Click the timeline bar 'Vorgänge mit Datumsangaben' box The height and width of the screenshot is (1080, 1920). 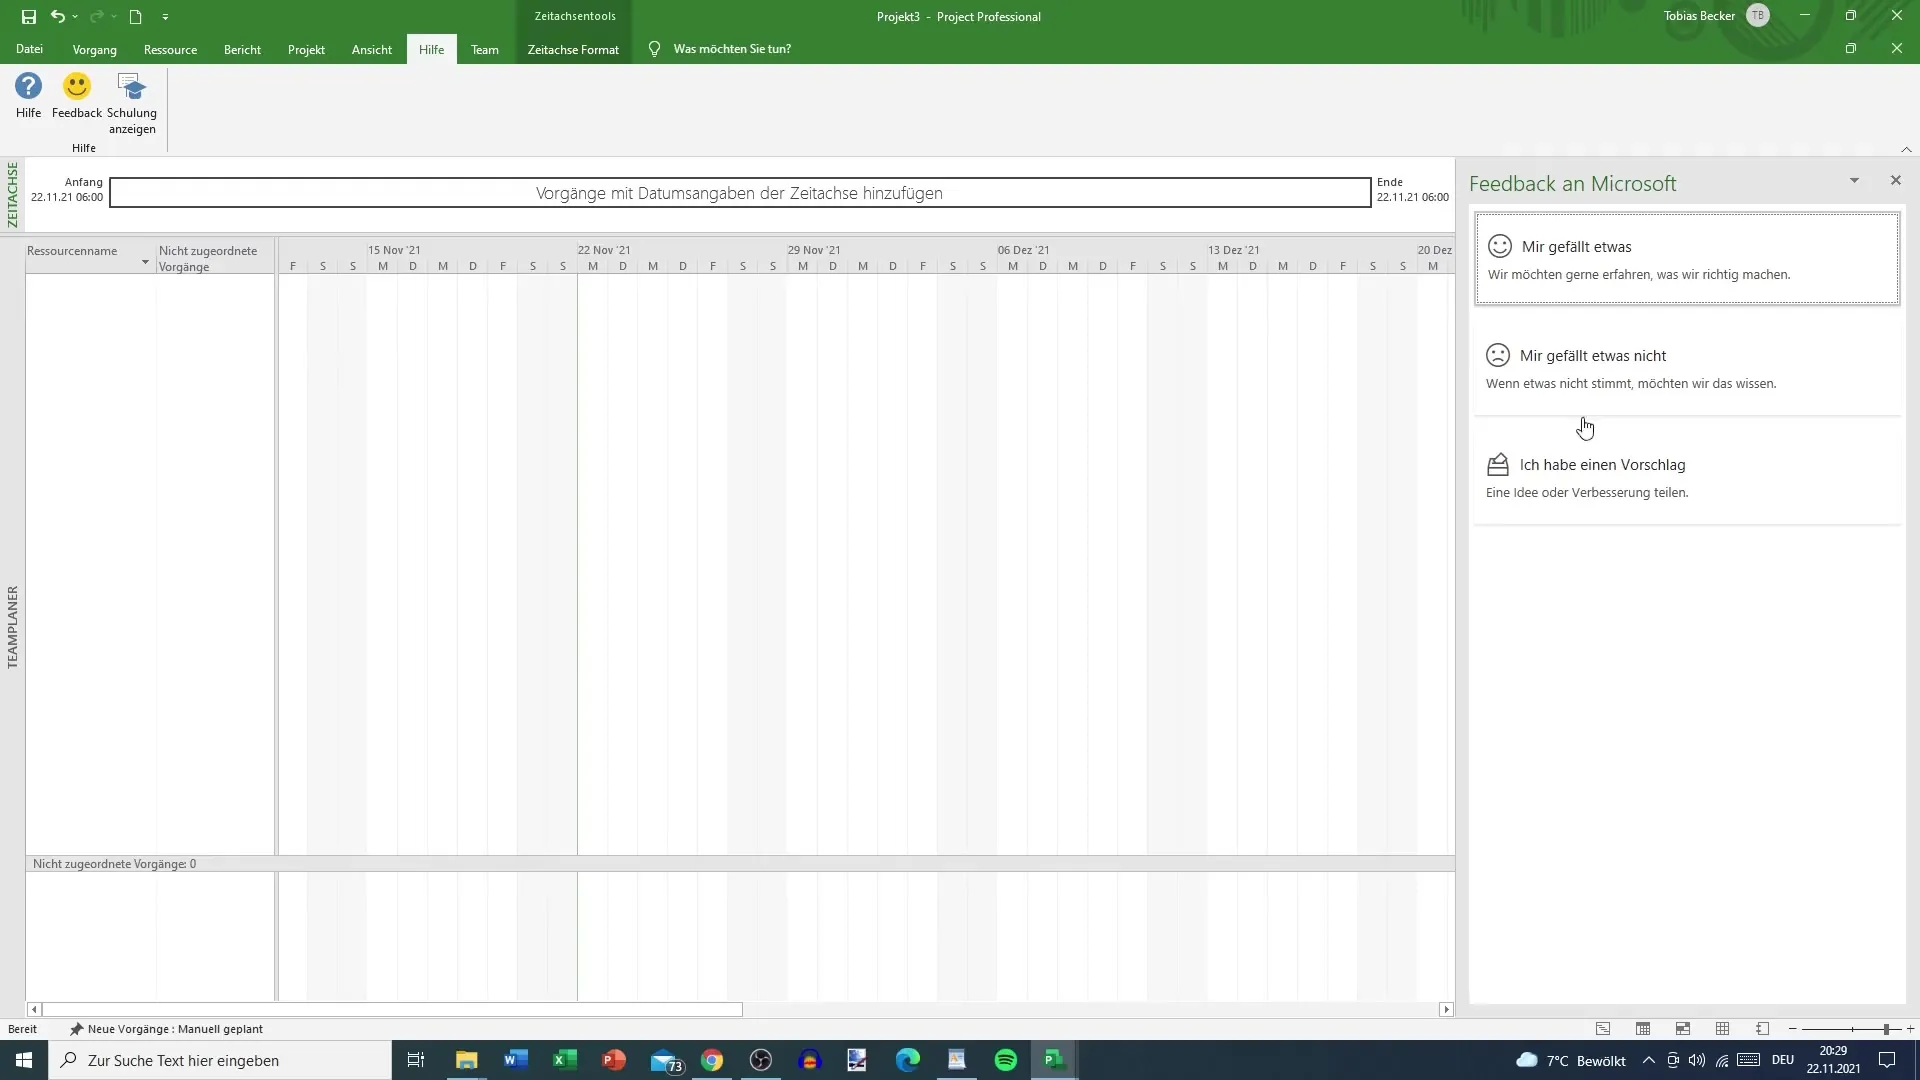click(x=739, y=193)
